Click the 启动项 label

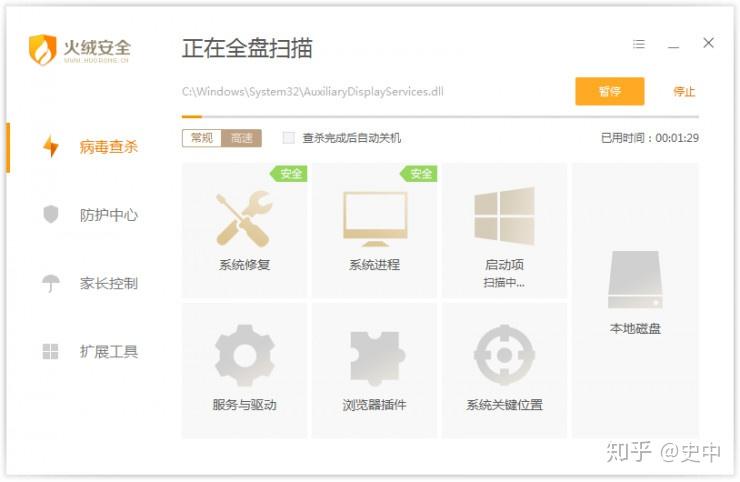tap(504, 265)
